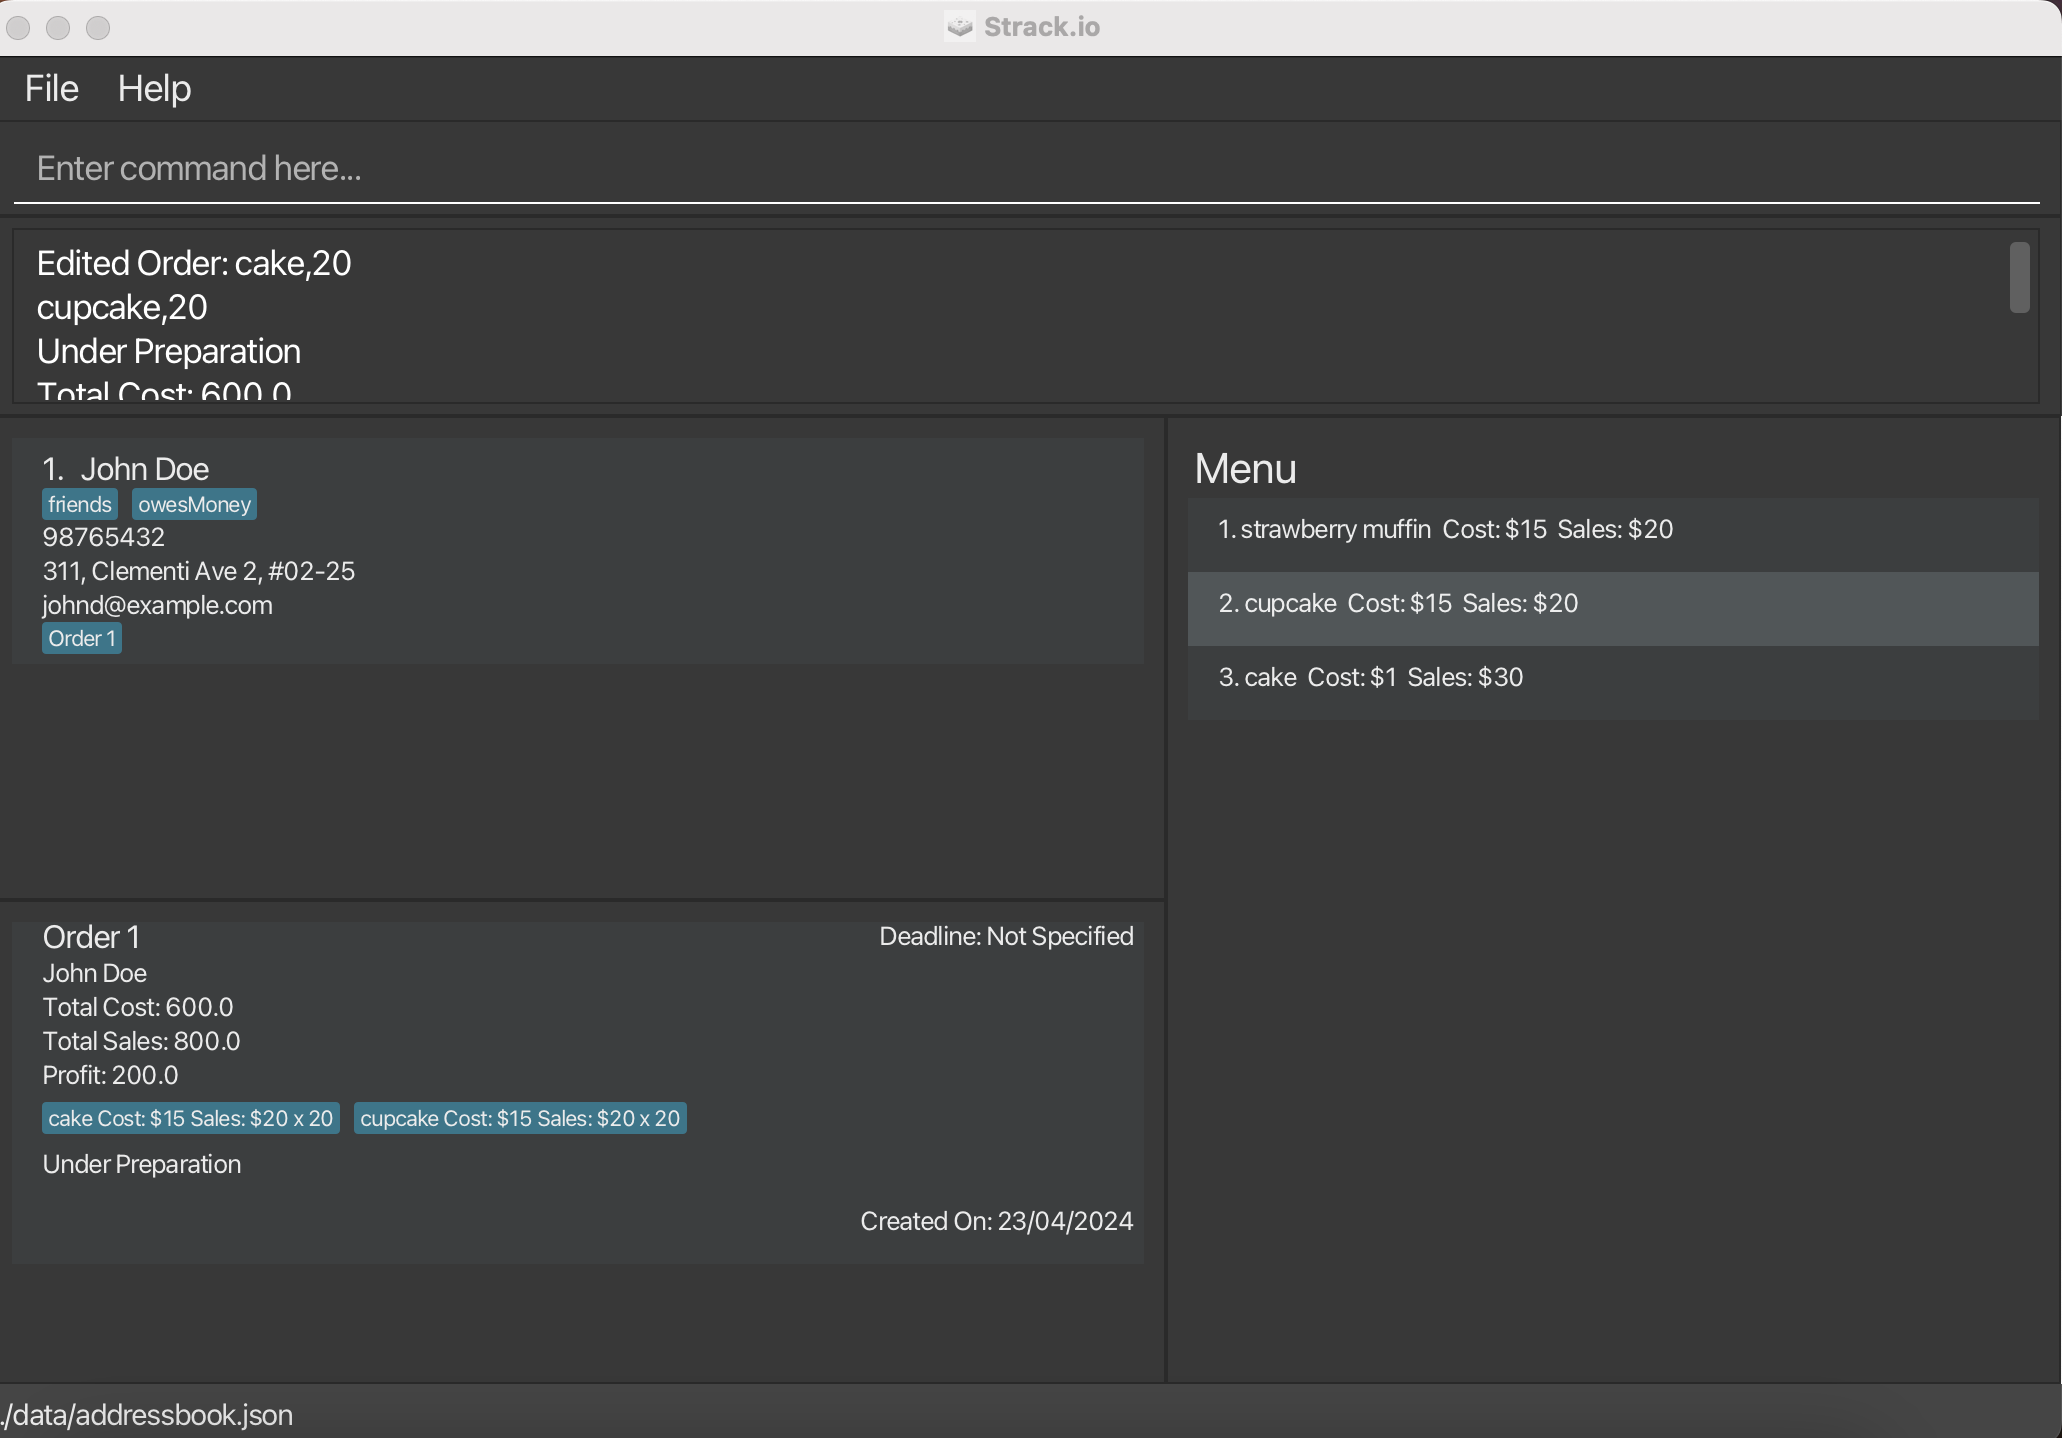Click the owesMoney tag
The image size is (2062, 1438).
[194, 504]
